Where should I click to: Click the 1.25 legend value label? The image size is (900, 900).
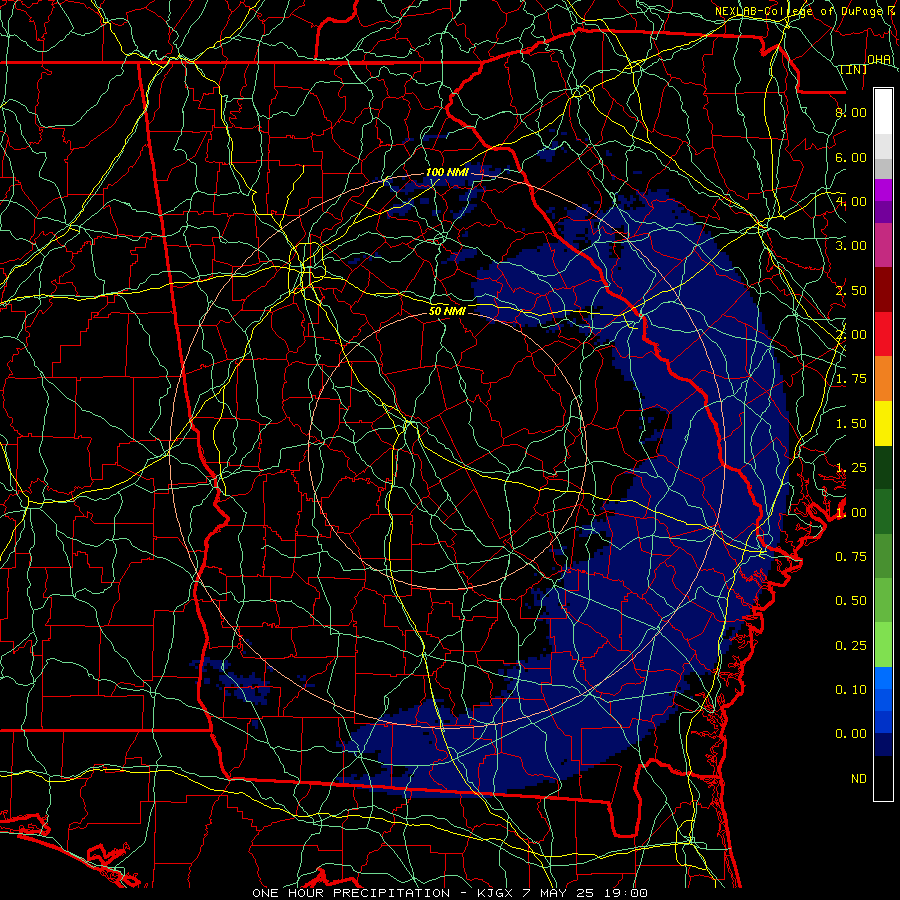(x=851, y=468)
